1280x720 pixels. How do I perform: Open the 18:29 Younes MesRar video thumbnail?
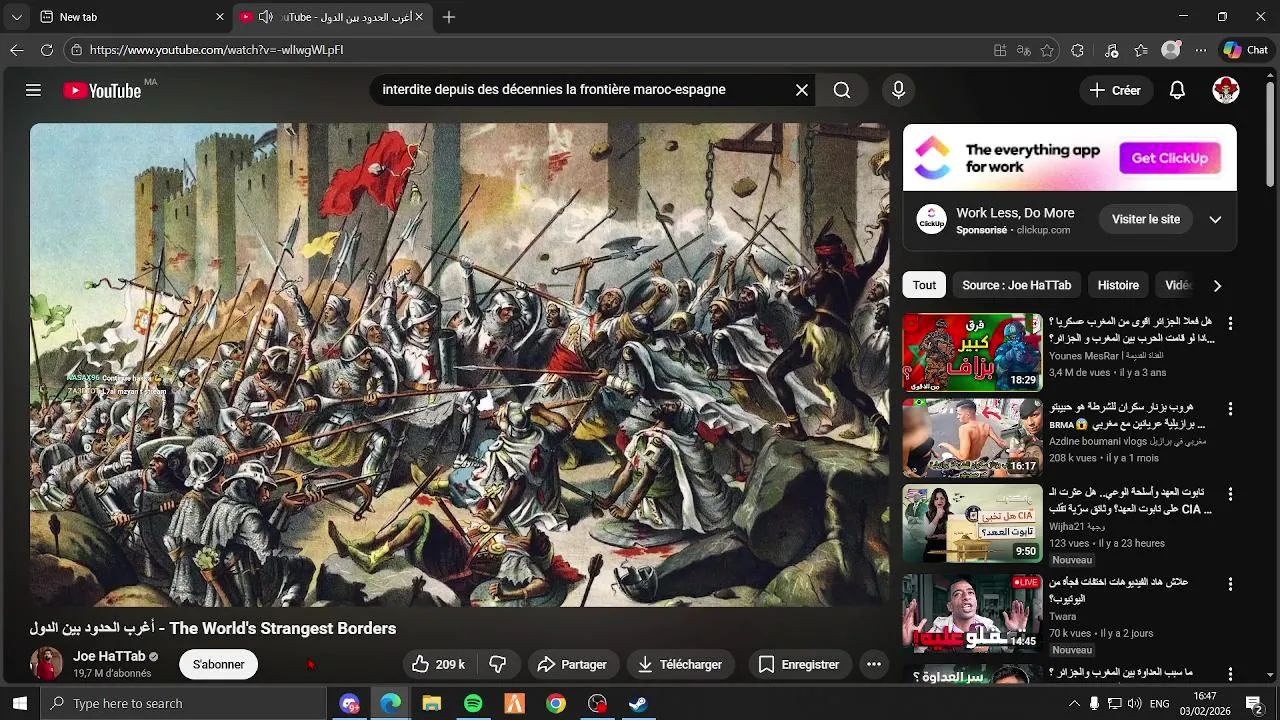click(972, 353)
